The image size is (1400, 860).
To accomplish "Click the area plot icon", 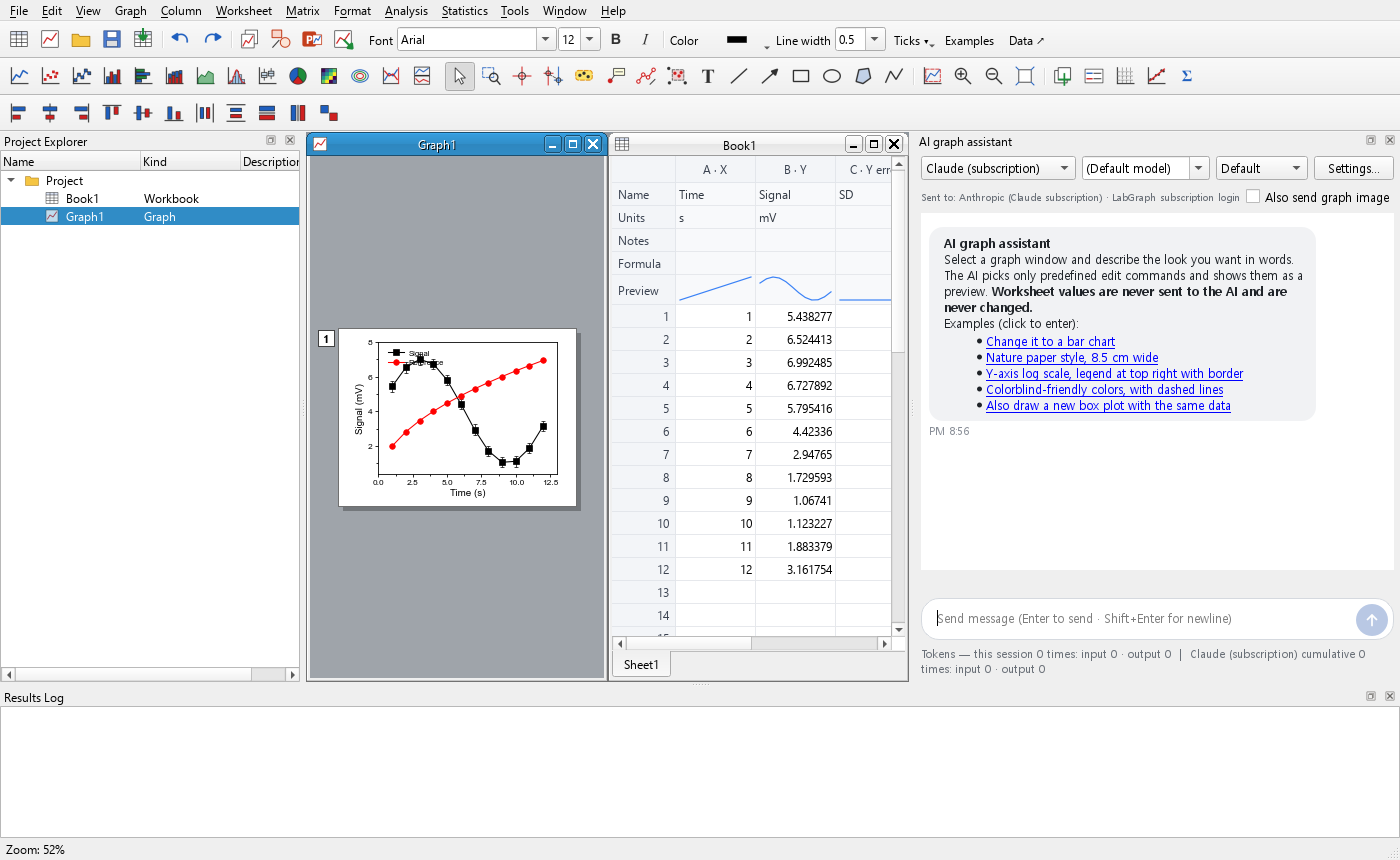I will coord(205,76).
